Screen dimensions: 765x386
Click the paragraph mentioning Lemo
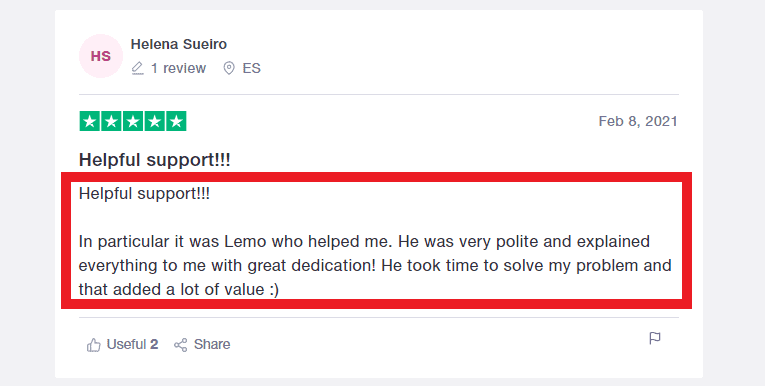click(x=375, y=265)
